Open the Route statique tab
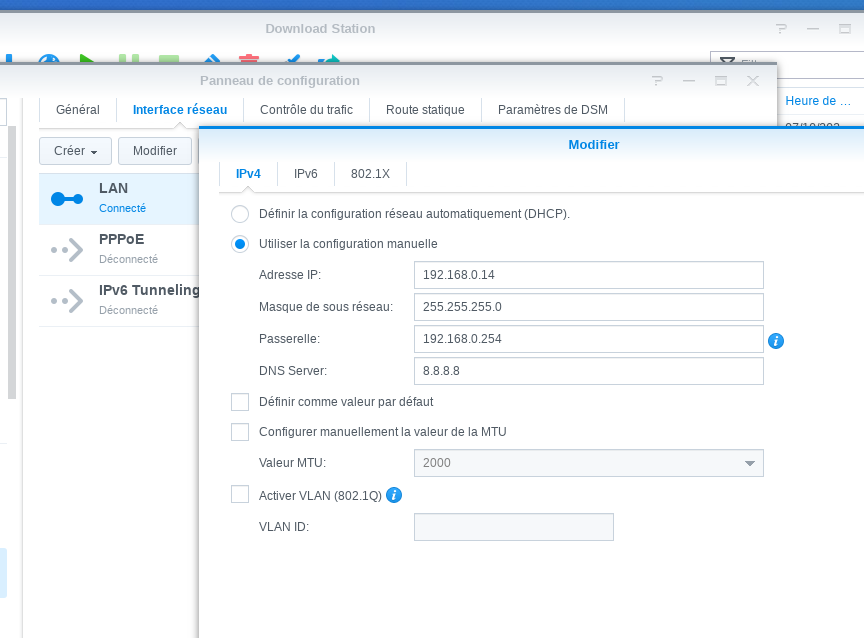Viewport: 864px width, 638px height. point(425,110)
